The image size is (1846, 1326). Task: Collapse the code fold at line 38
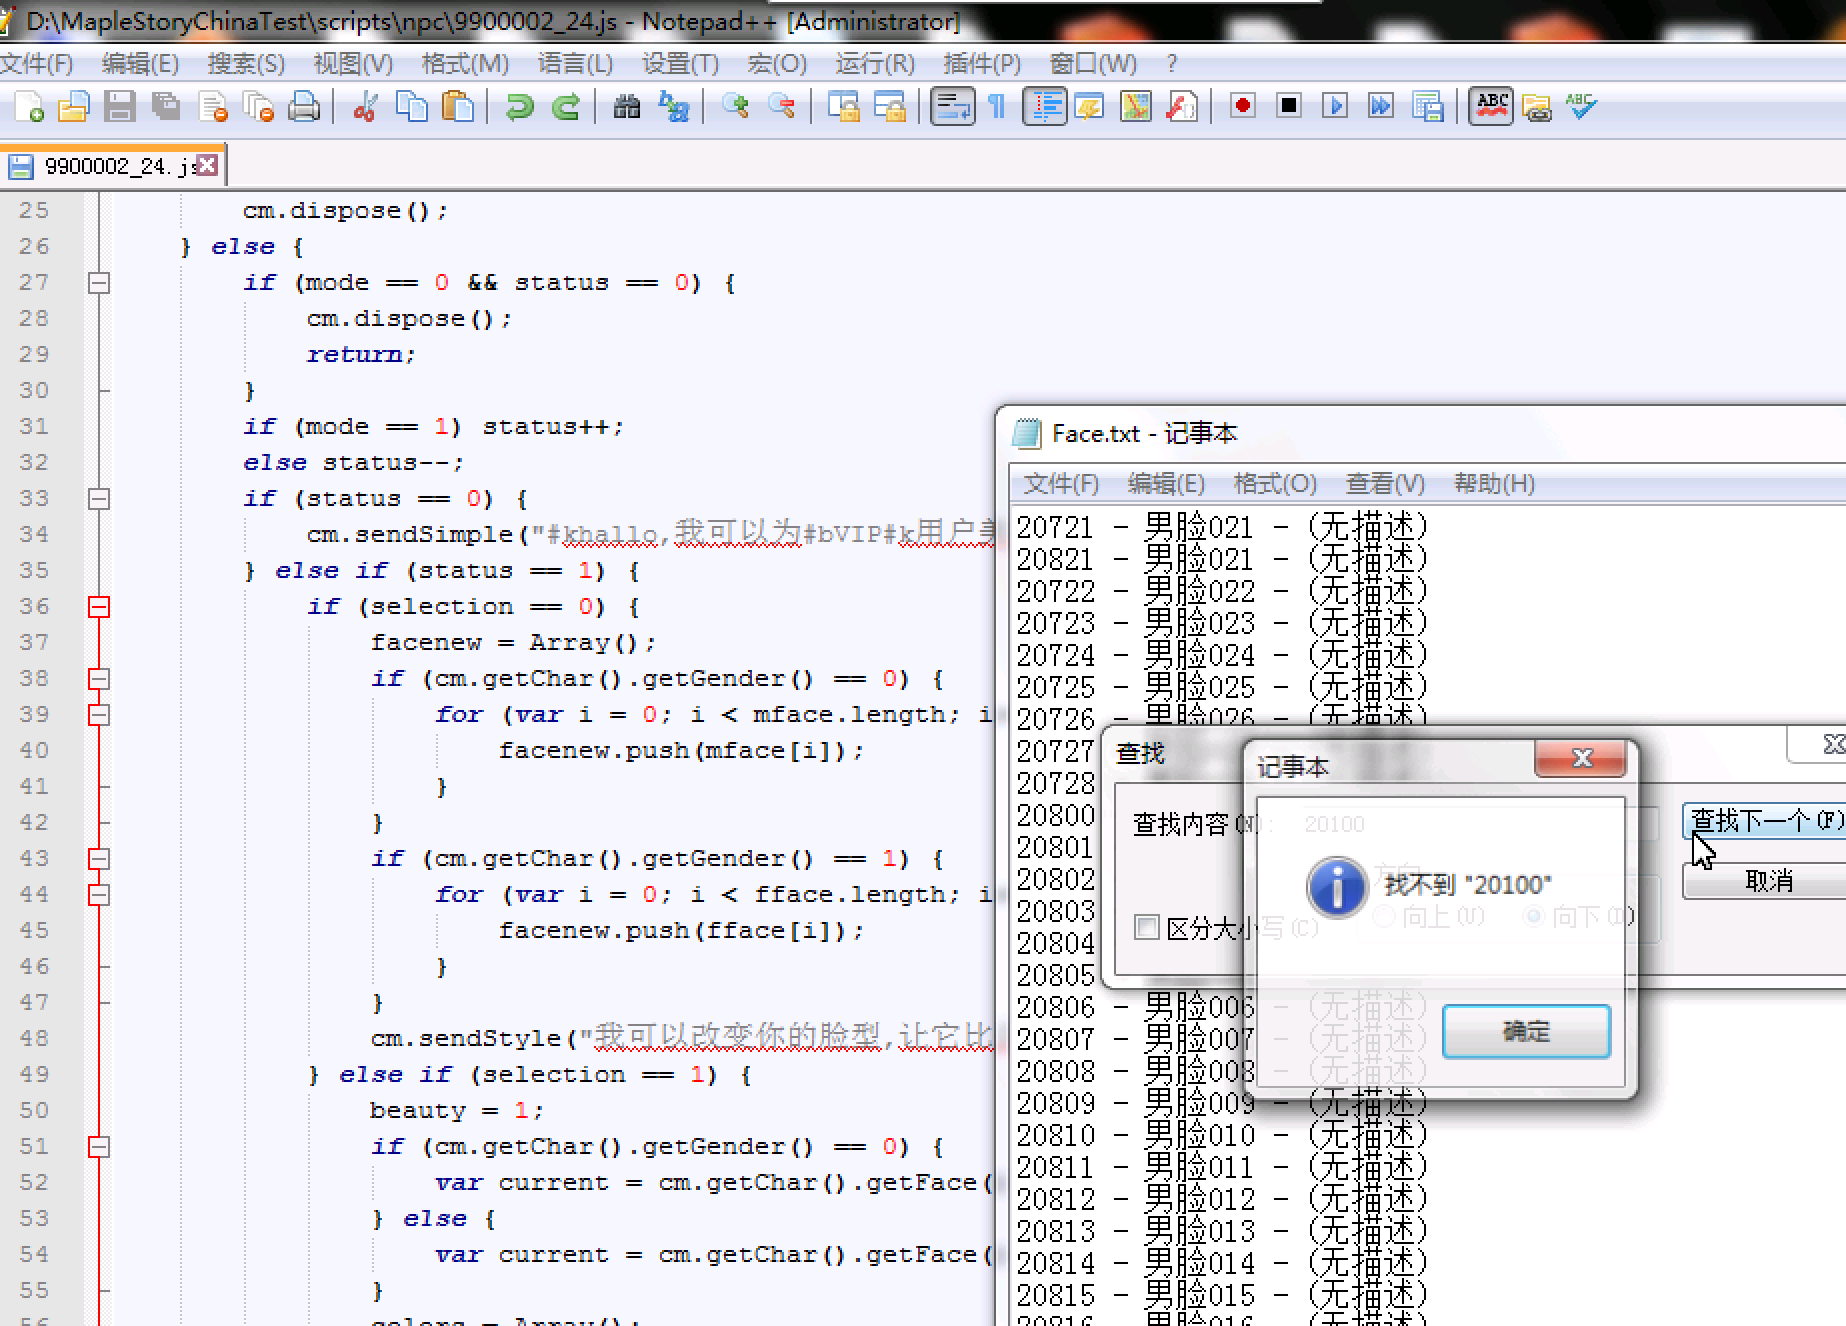[99, 679]
